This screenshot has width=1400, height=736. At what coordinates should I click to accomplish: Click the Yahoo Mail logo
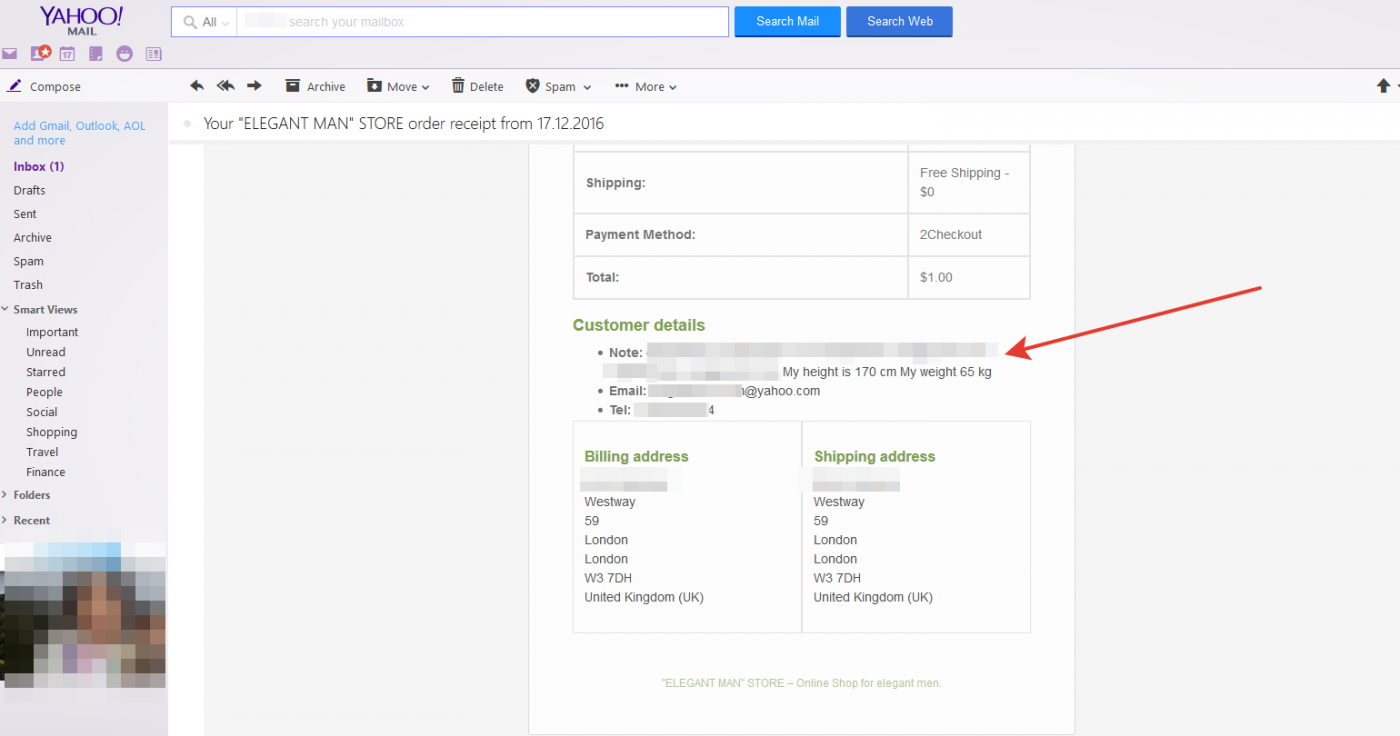(x=81, y=20)
